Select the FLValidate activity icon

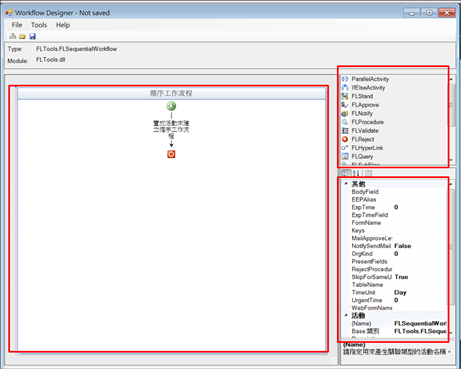[345, 131]
